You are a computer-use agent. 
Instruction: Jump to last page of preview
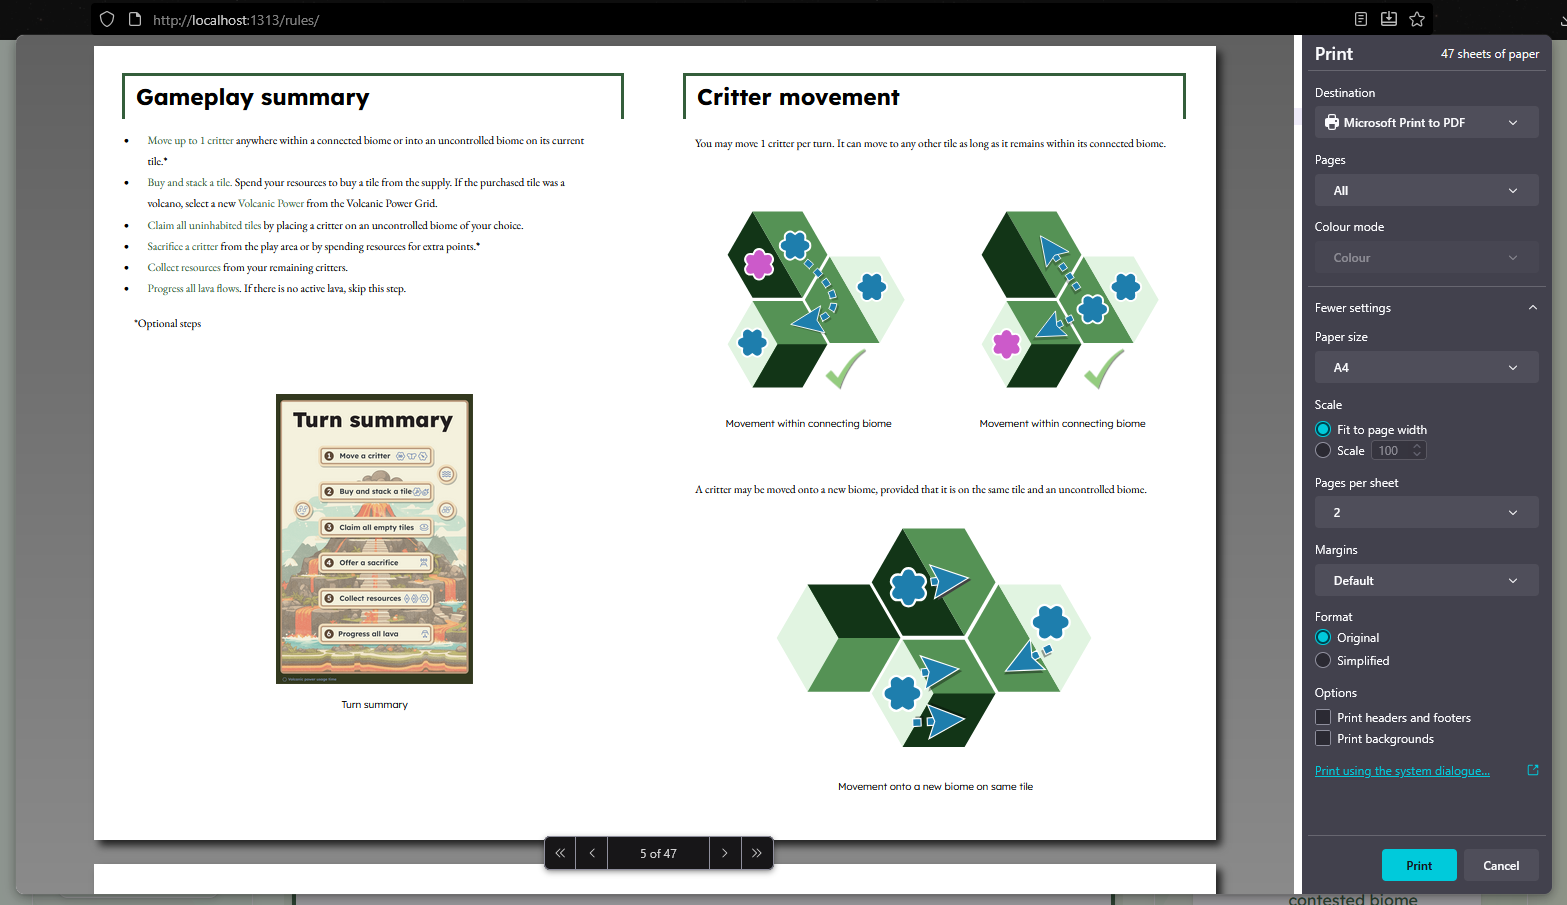[757, 853]
